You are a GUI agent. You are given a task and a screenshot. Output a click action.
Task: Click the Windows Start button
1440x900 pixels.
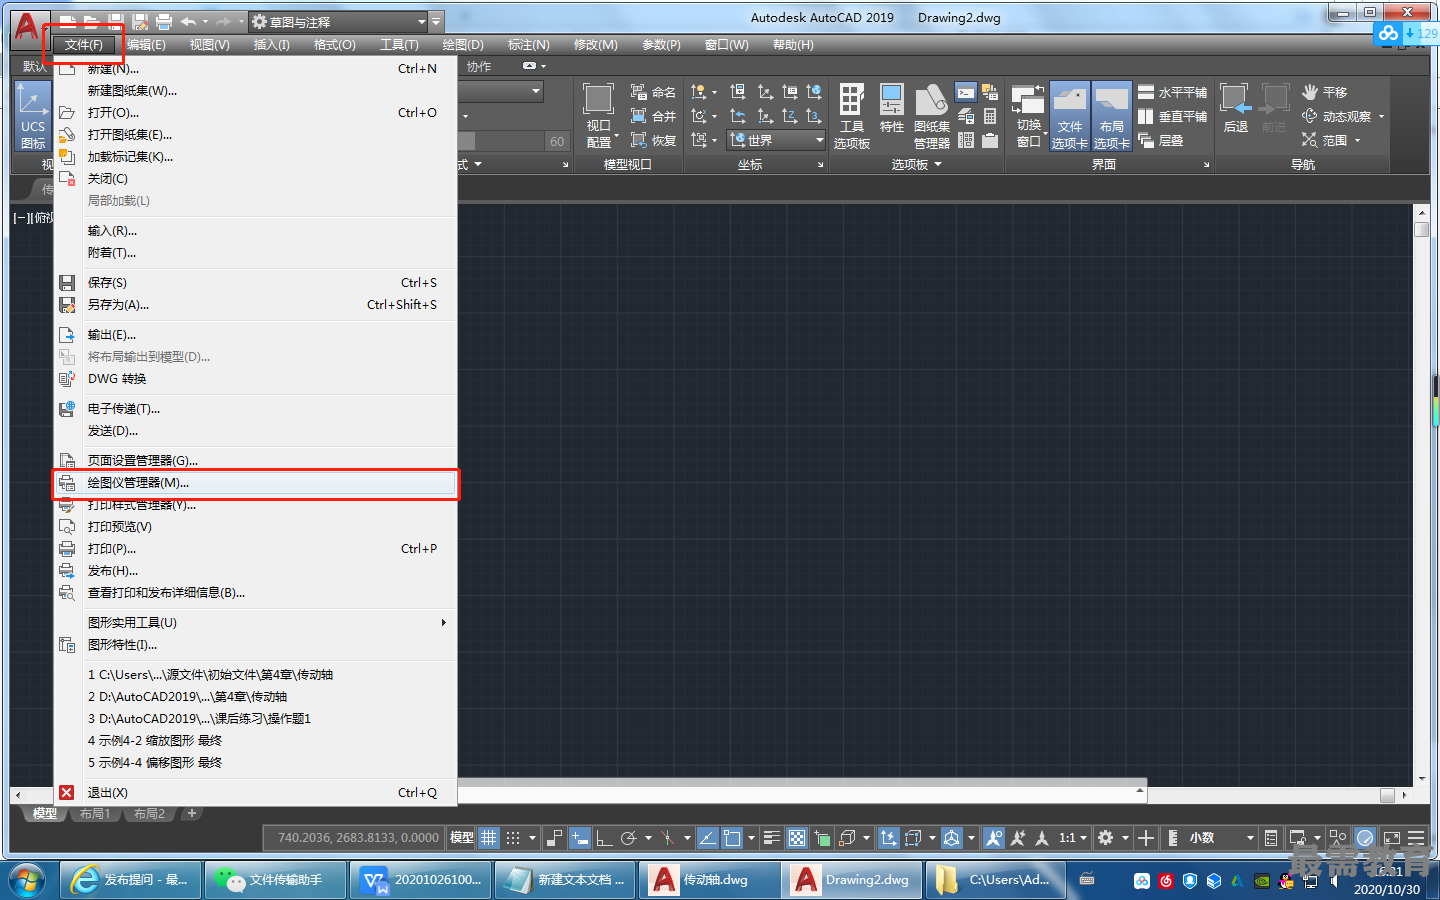point(27,881)
